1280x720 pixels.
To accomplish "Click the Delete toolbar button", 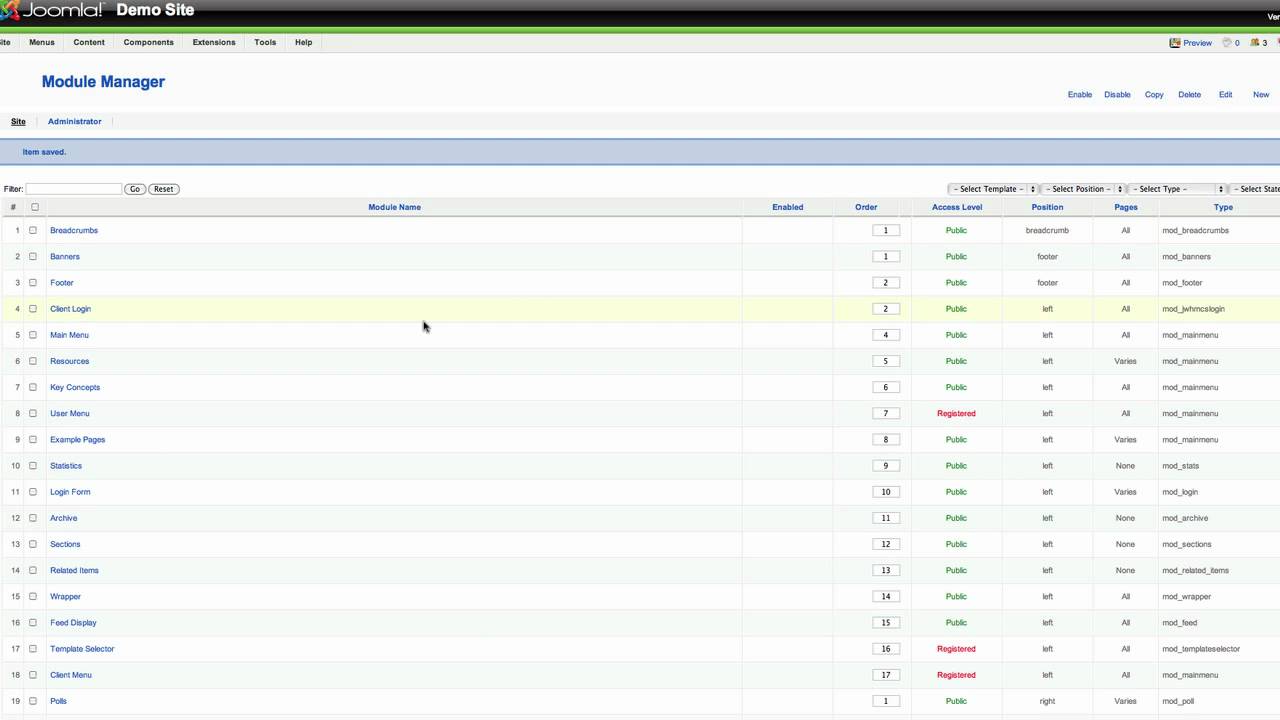I will (x=1189, y=94).
